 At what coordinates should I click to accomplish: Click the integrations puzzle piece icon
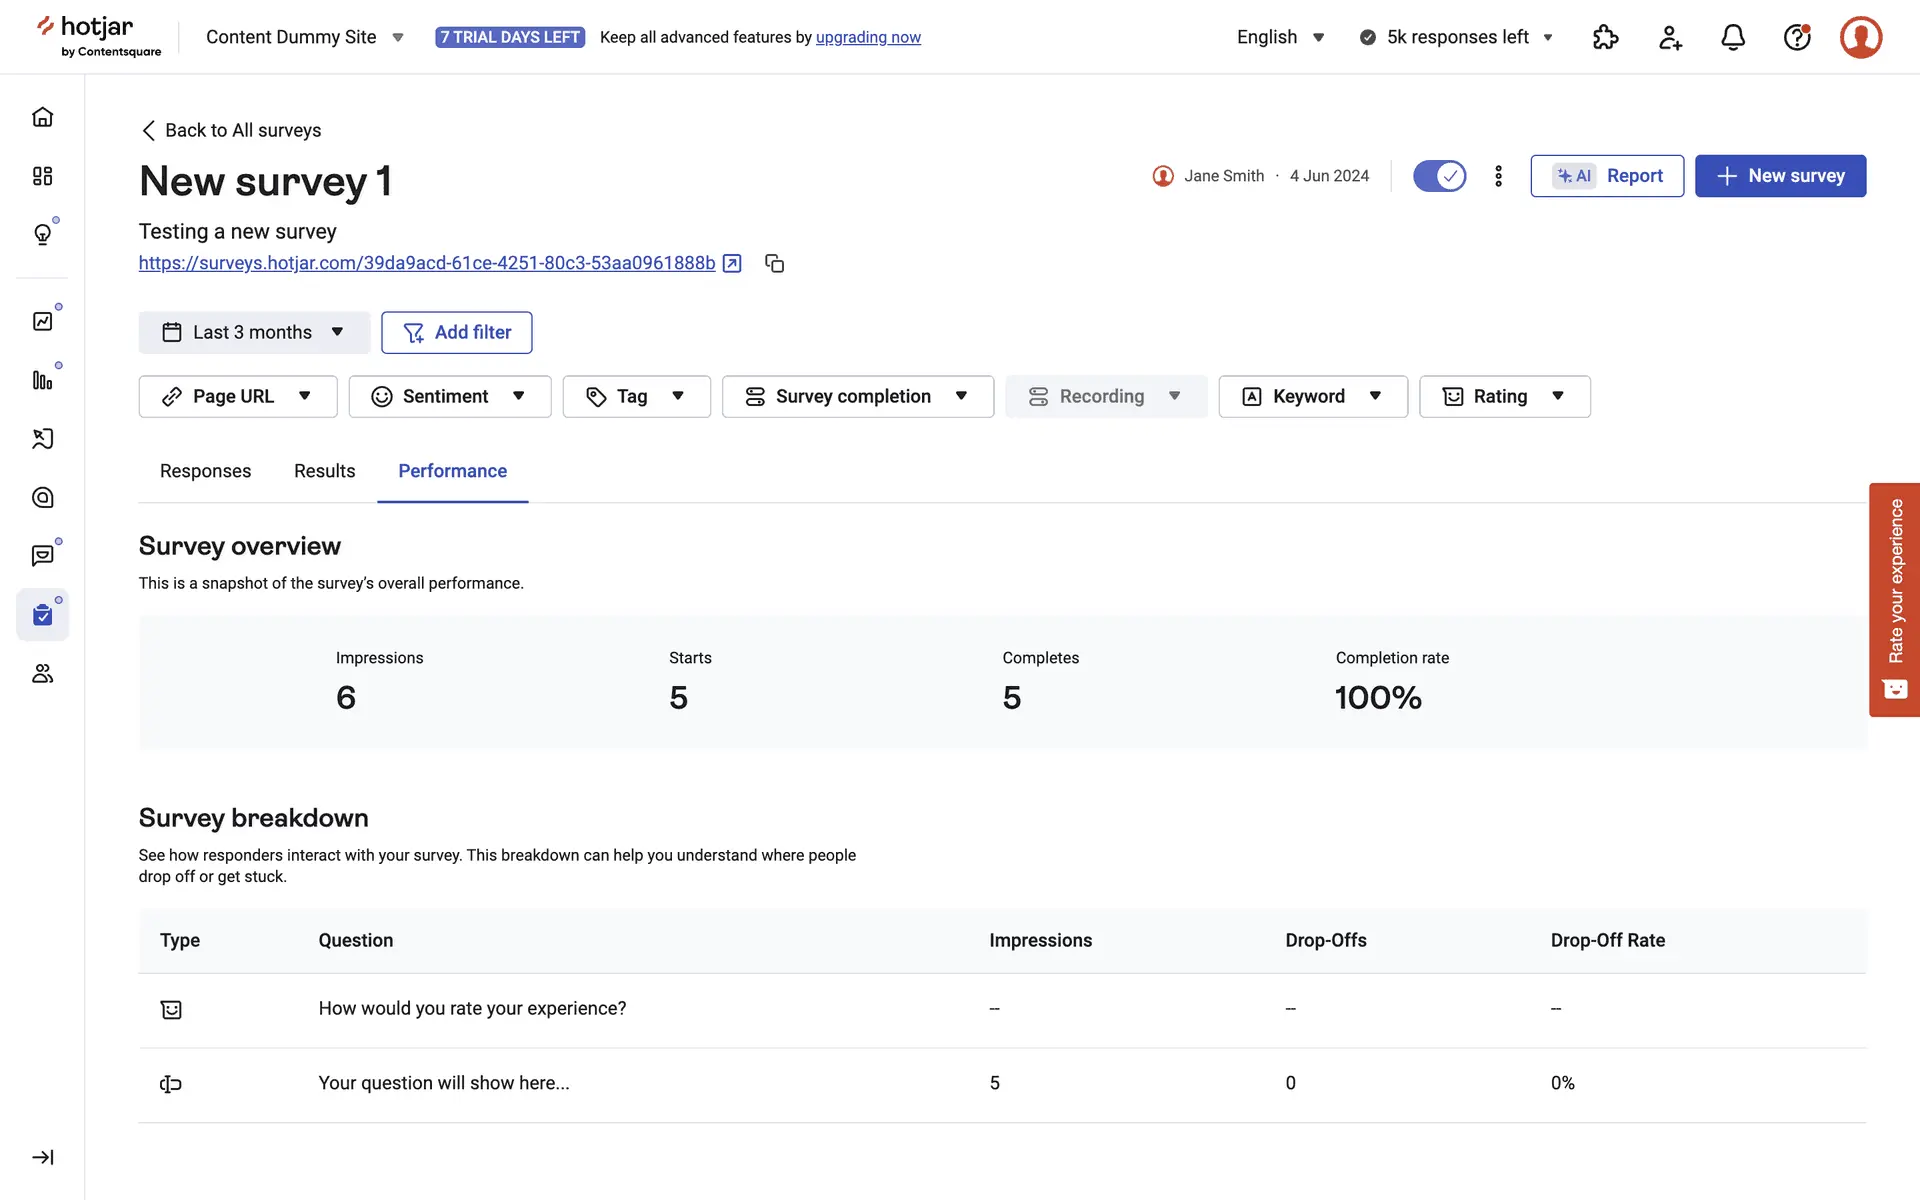point(1605,37)
